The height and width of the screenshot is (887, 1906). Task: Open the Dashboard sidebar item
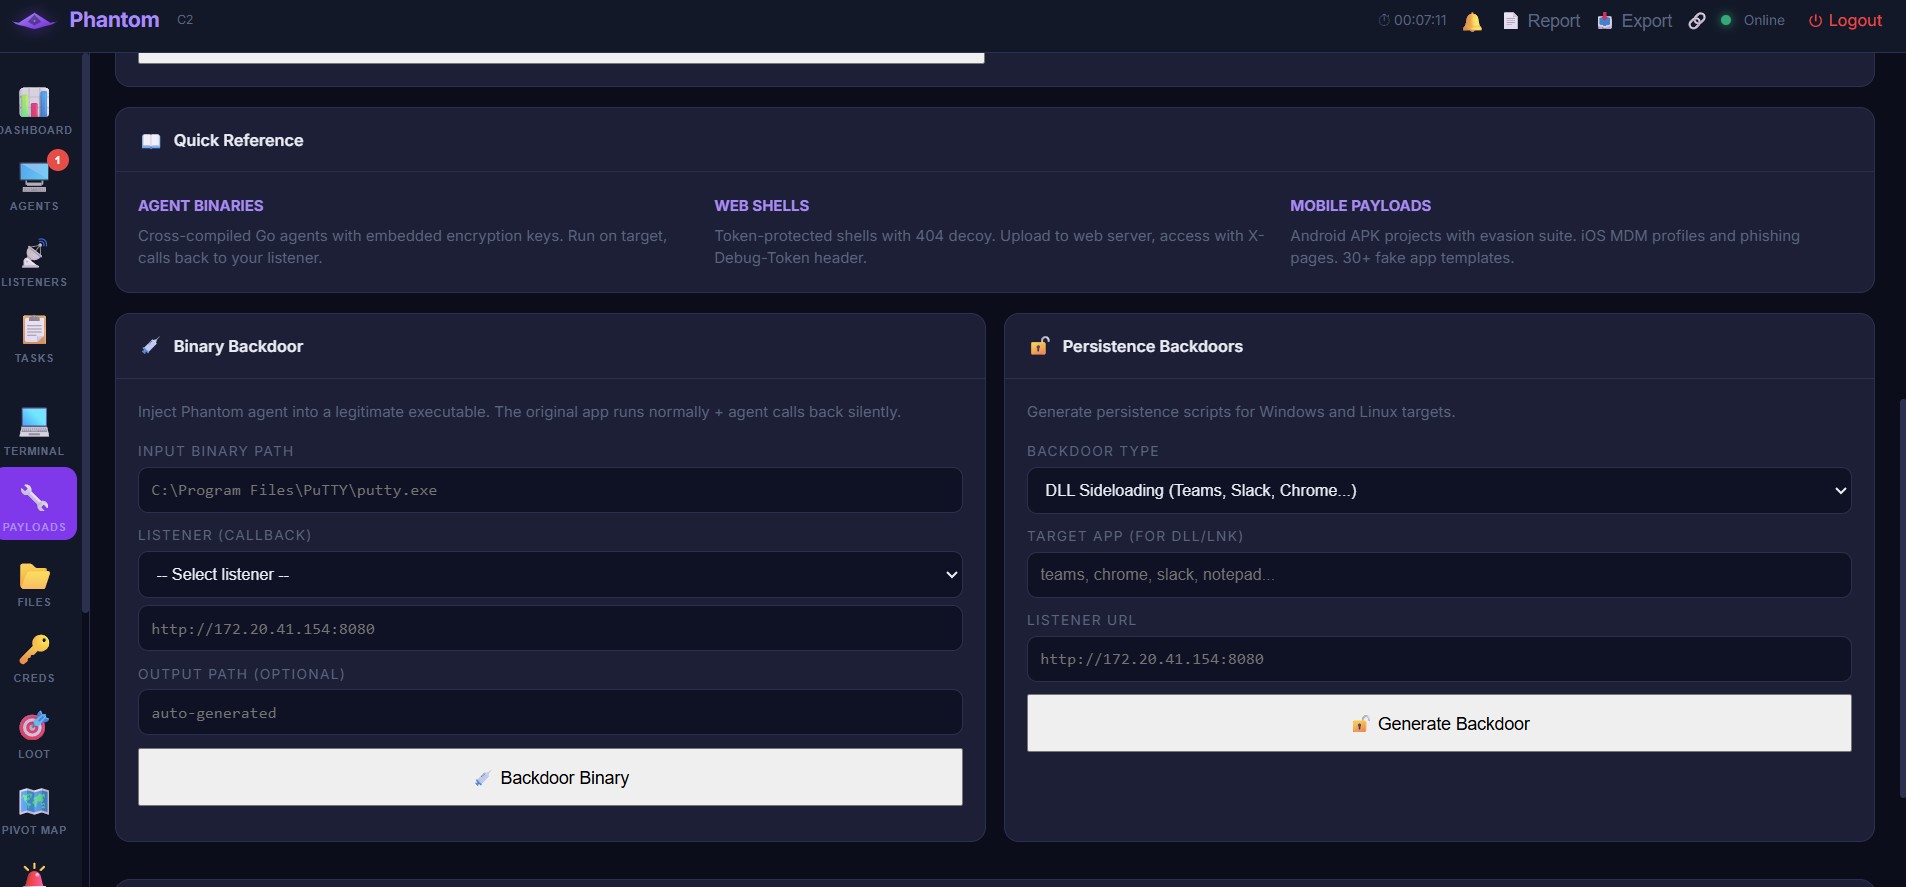[x=34, y=111]
